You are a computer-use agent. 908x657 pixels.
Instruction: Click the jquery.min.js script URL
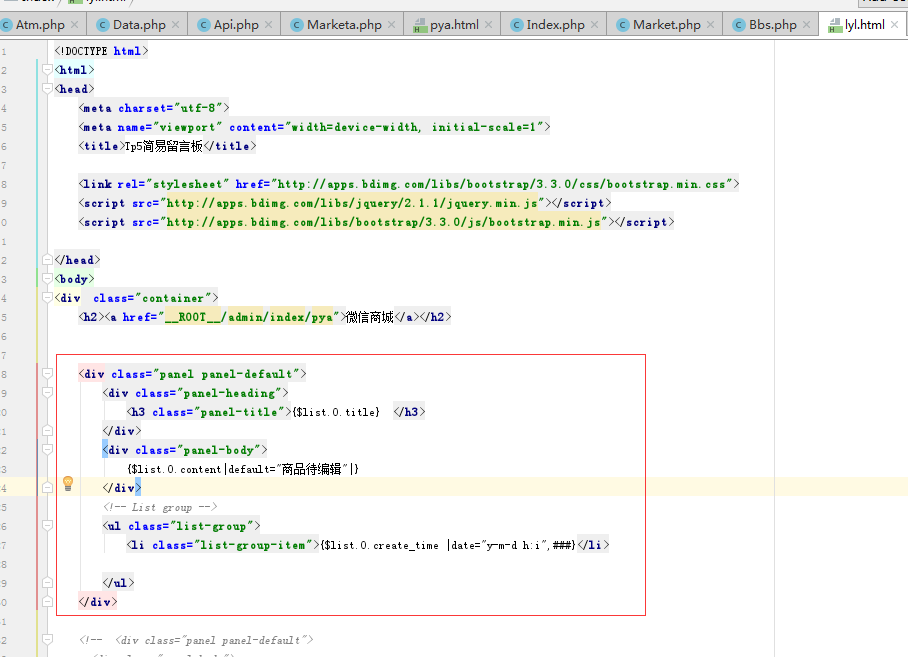[x=353, y=203]
